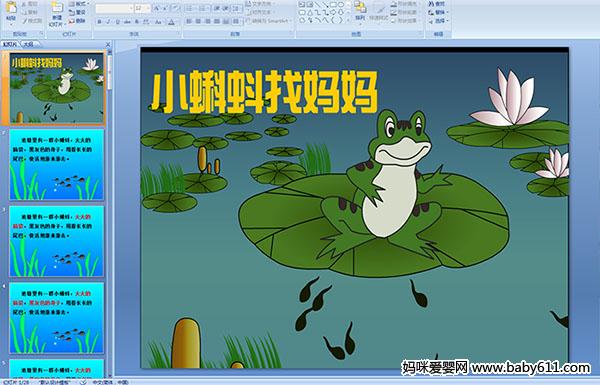
Task: Open the Clipboard group dialog launcher
Action: (41, 34)
